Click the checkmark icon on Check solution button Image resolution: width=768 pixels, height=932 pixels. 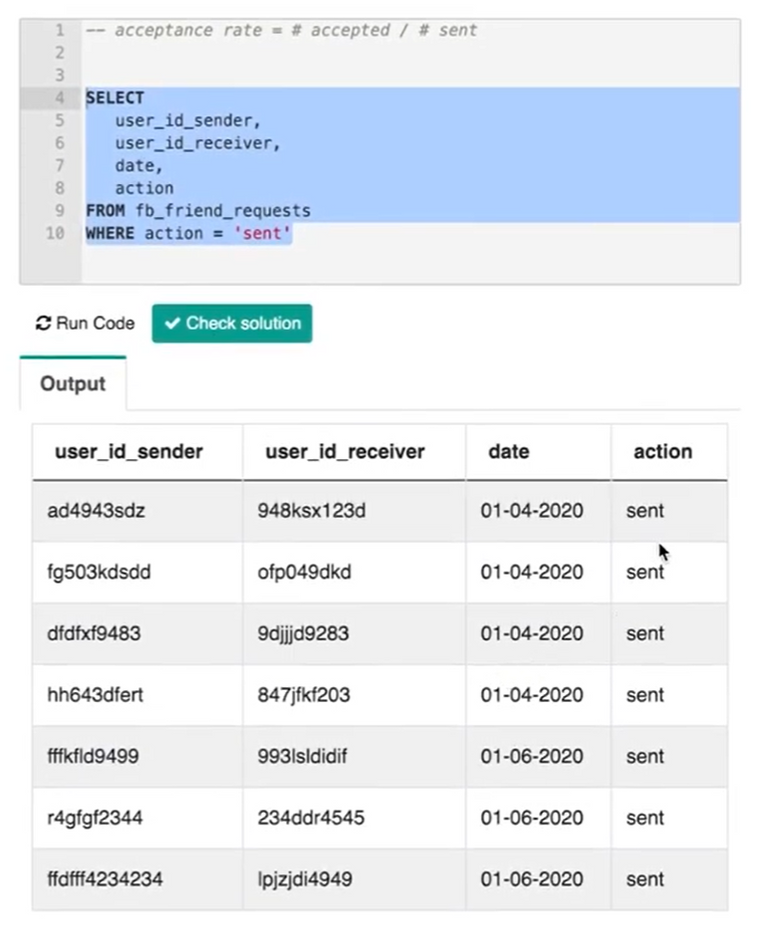point(172,323)
